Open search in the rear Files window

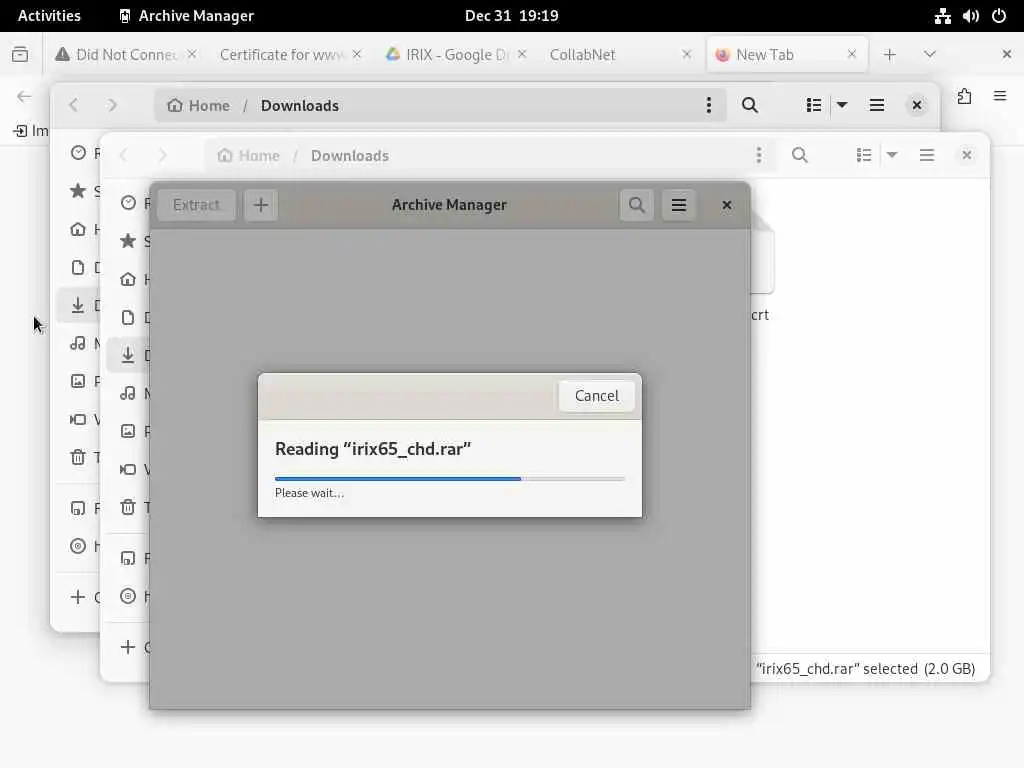750,105
